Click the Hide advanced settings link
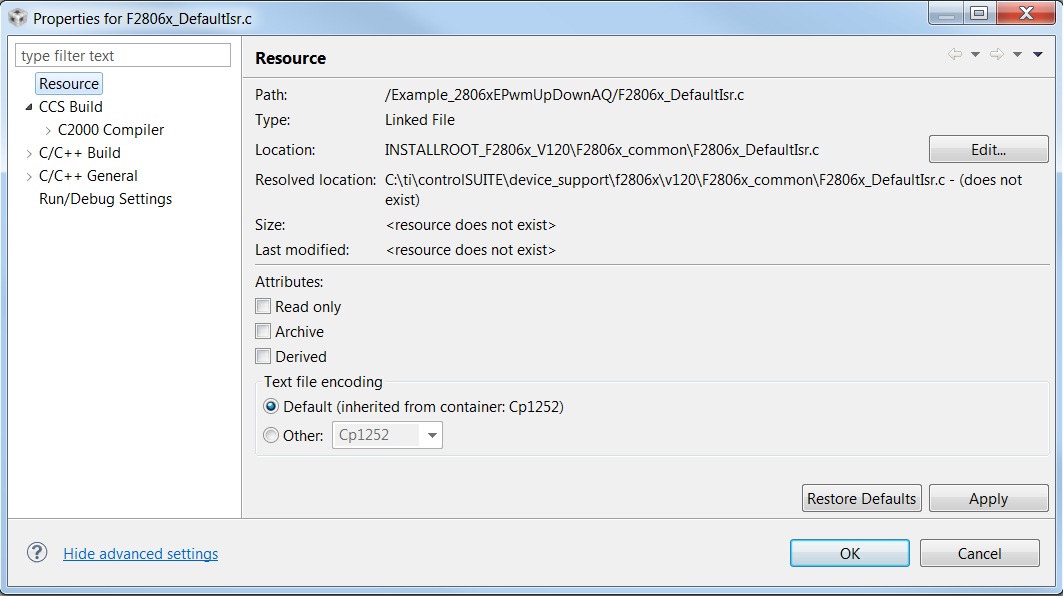 click(140, 554)
